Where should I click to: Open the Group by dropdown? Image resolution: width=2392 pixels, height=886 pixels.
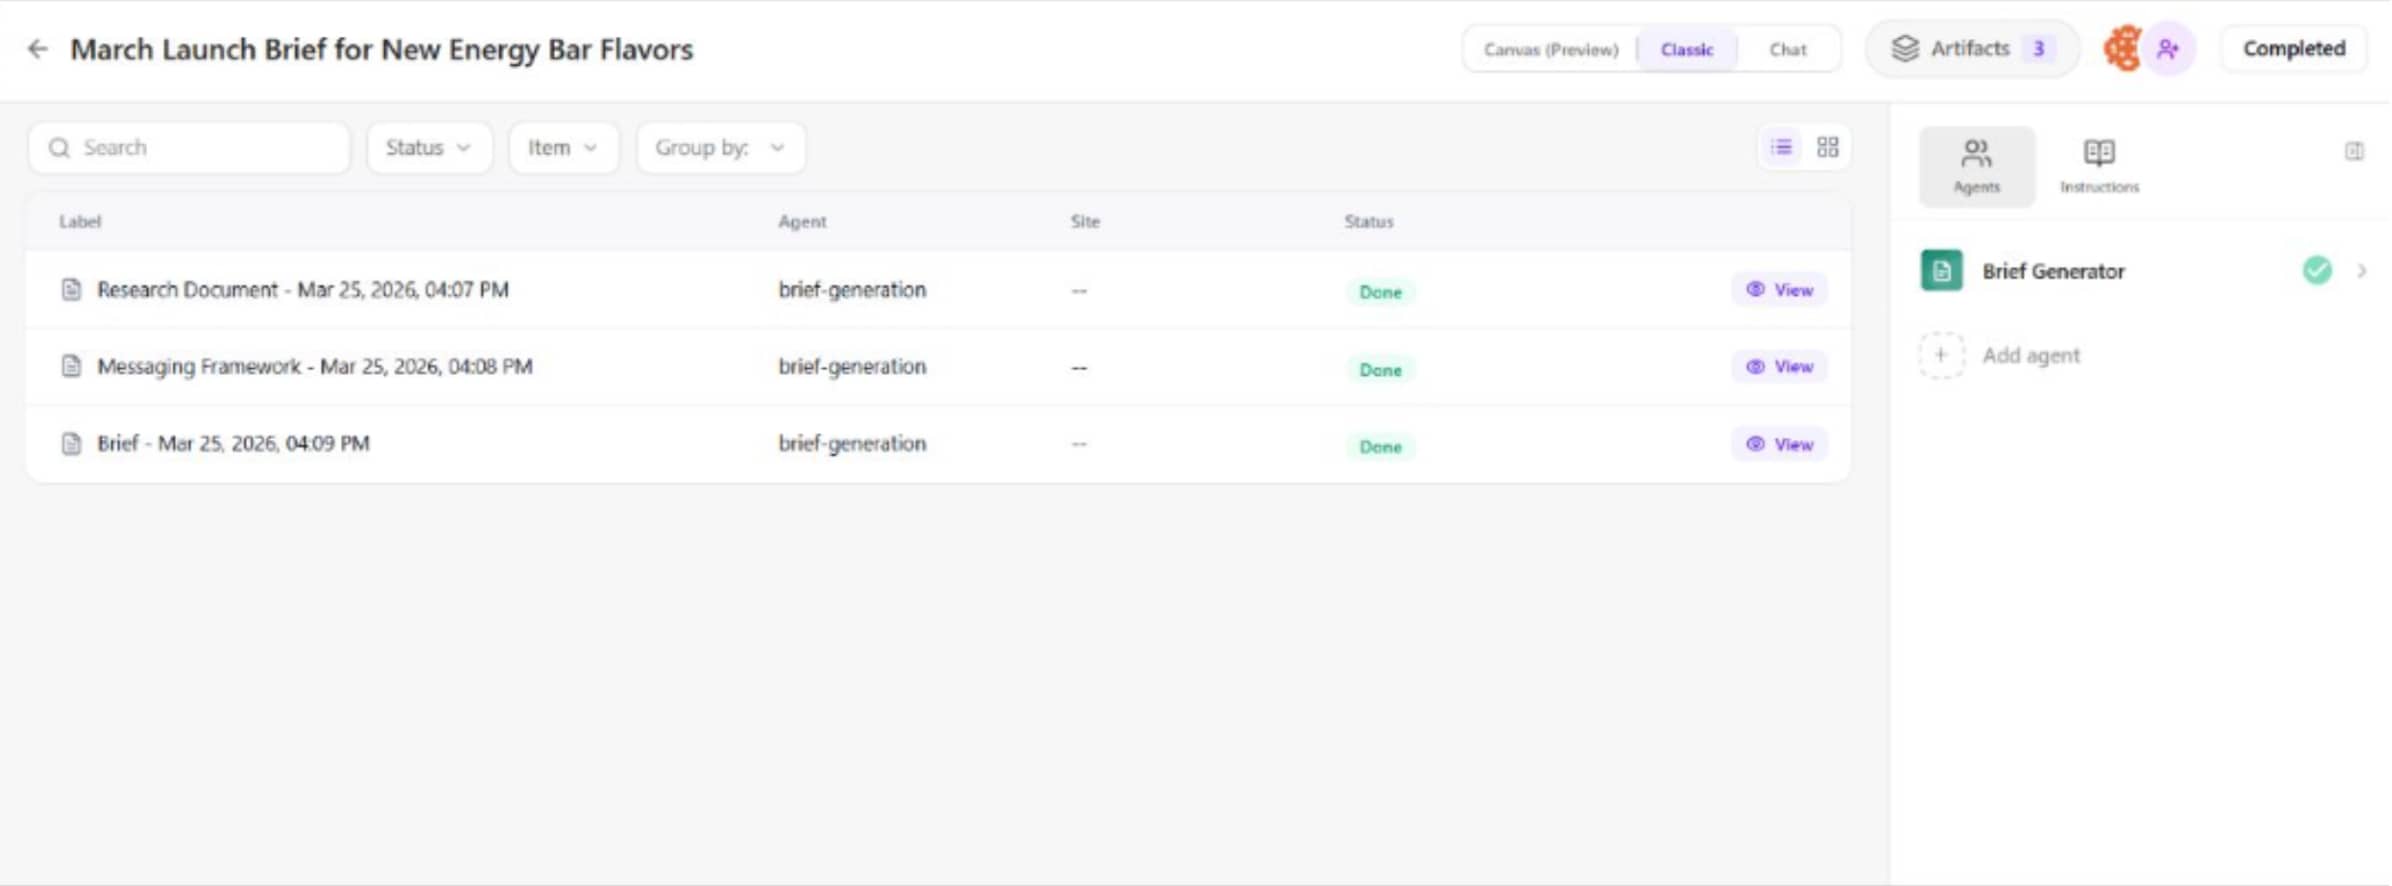(720, 148)
